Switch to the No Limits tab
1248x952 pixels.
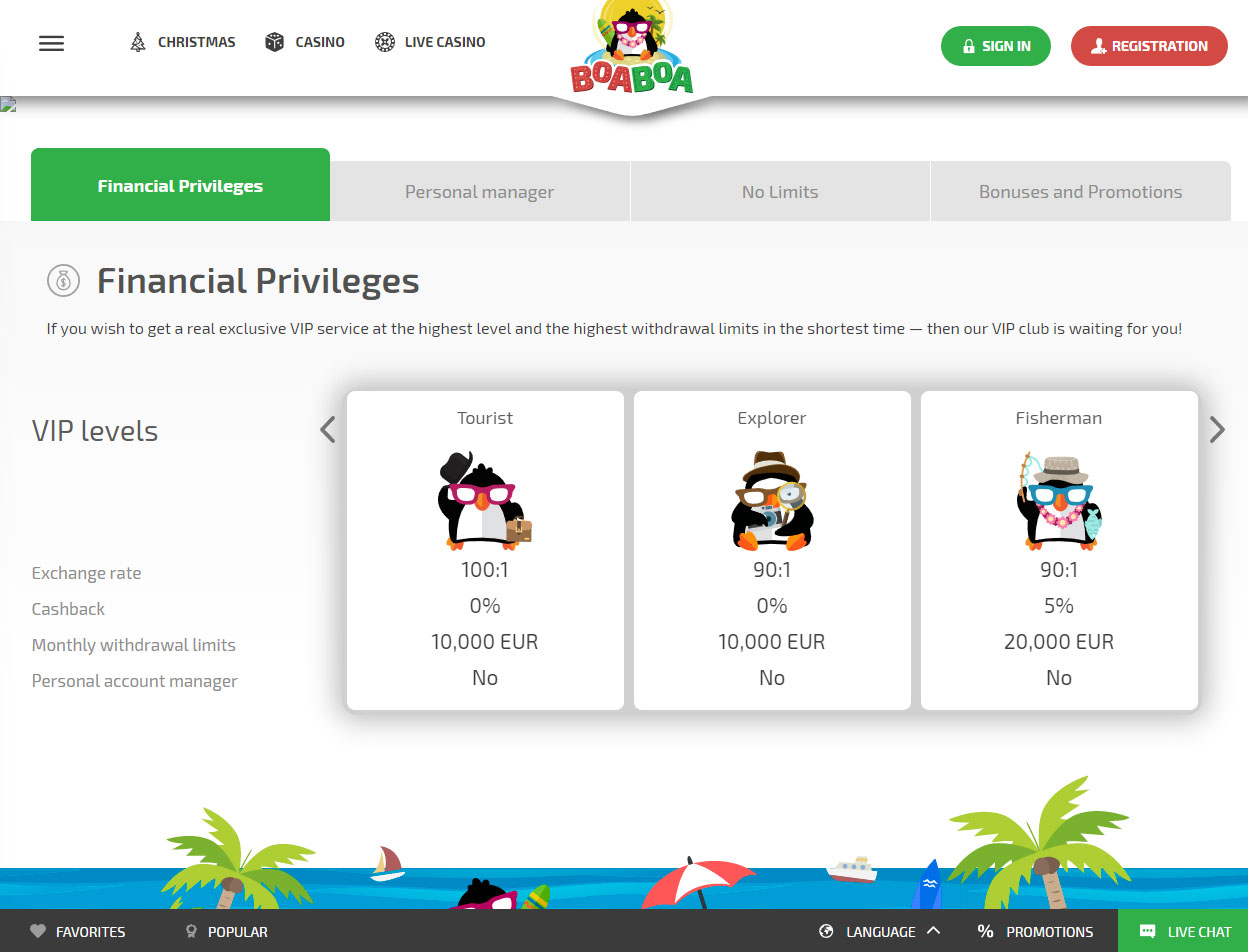point(780,191)
